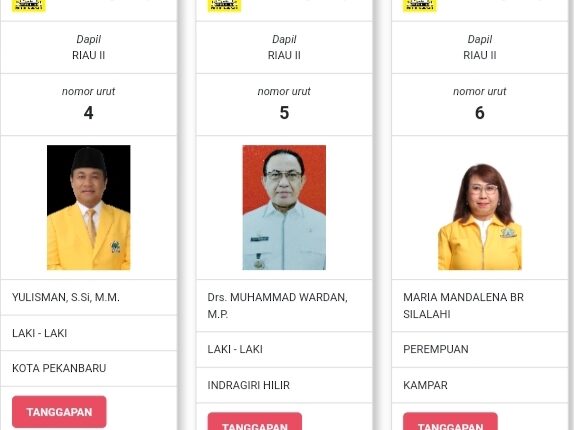Click the PEREMPUAN gender row
574x430 pixels.
pyautogui.click(x=480, y=349)
